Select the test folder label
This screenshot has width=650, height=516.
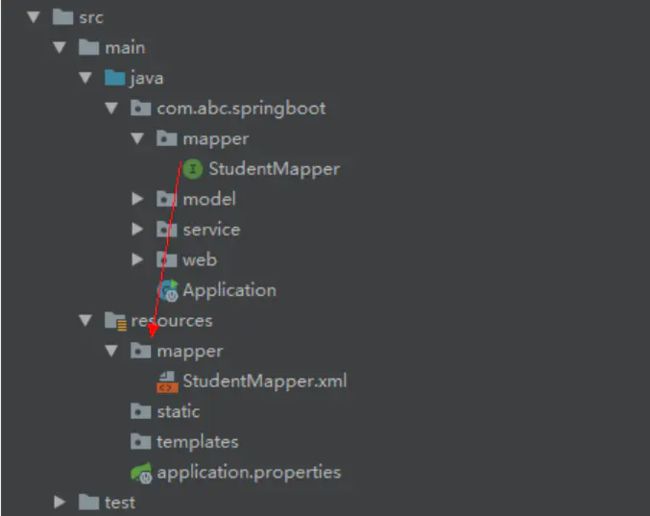pyautogui.click(x=120, y=503)
